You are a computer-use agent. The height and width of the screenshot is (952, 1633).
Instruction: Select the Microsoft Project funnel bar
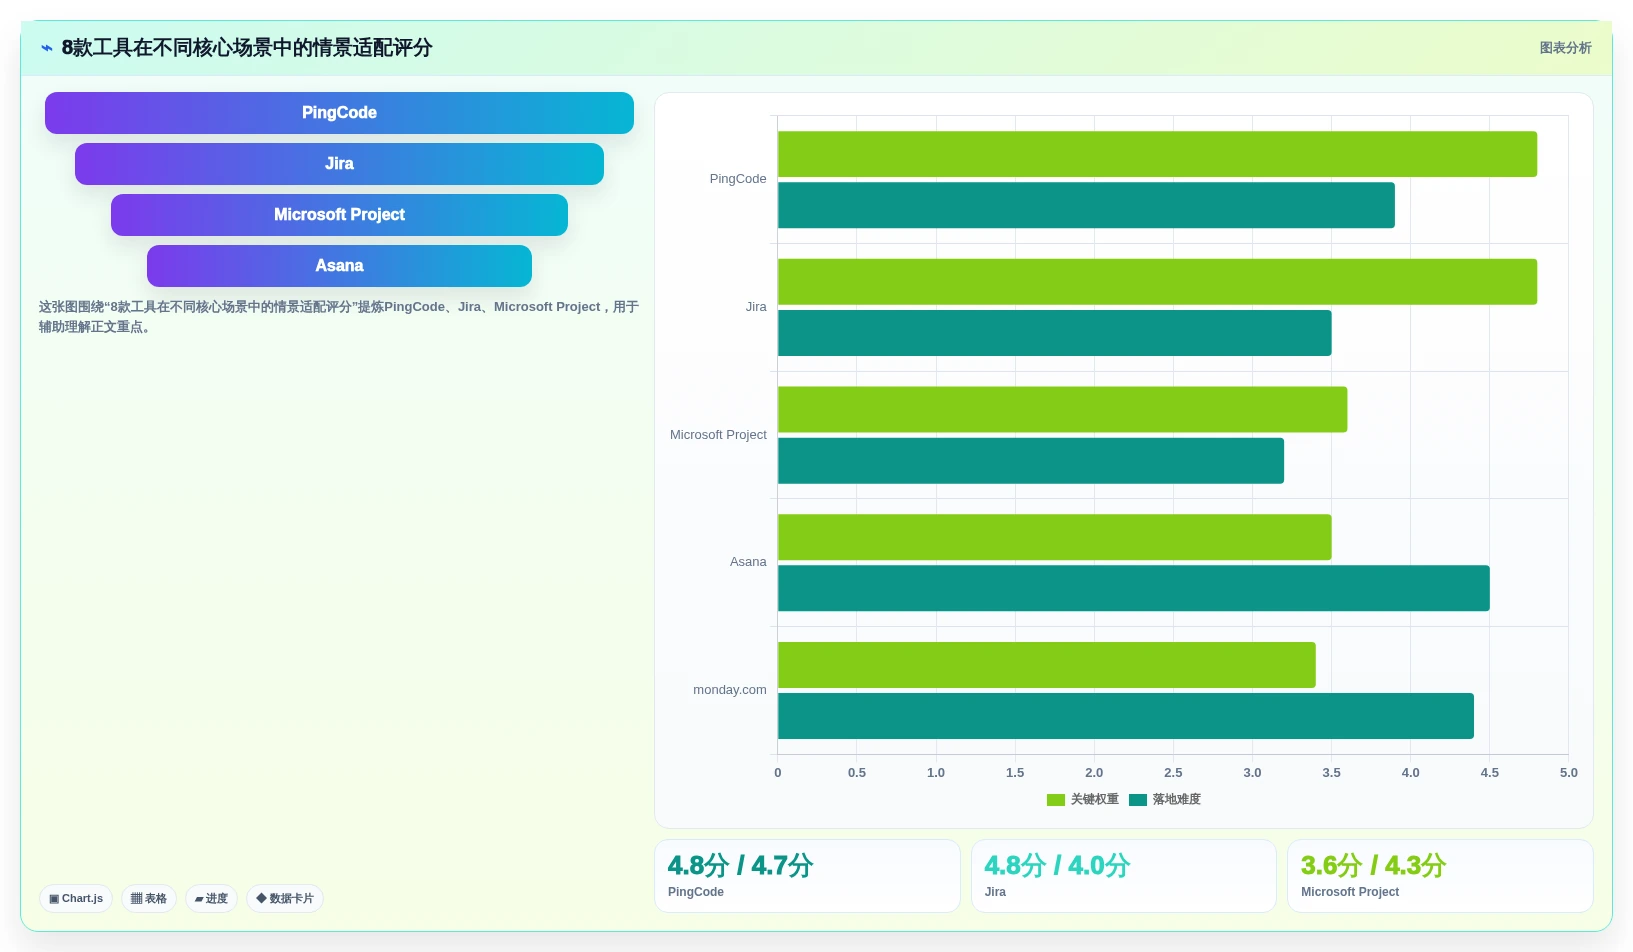339,215
